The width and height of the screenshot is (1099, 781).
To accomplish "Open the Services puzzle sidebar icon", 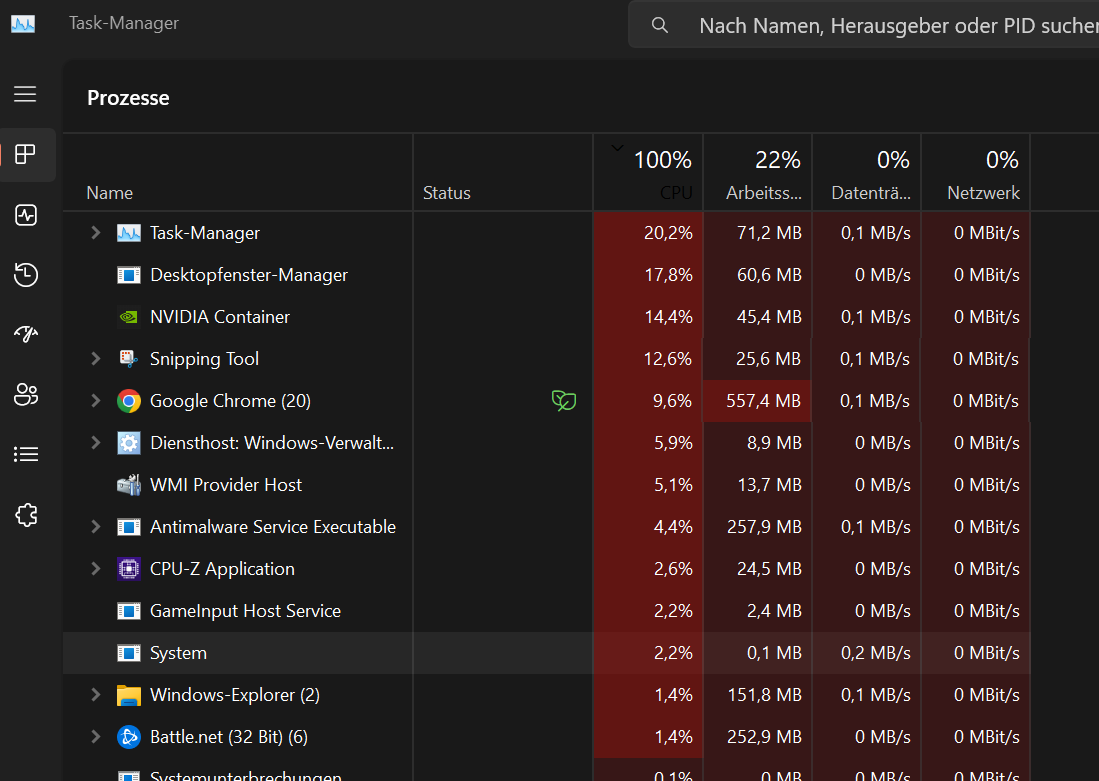I will (26, 515).
